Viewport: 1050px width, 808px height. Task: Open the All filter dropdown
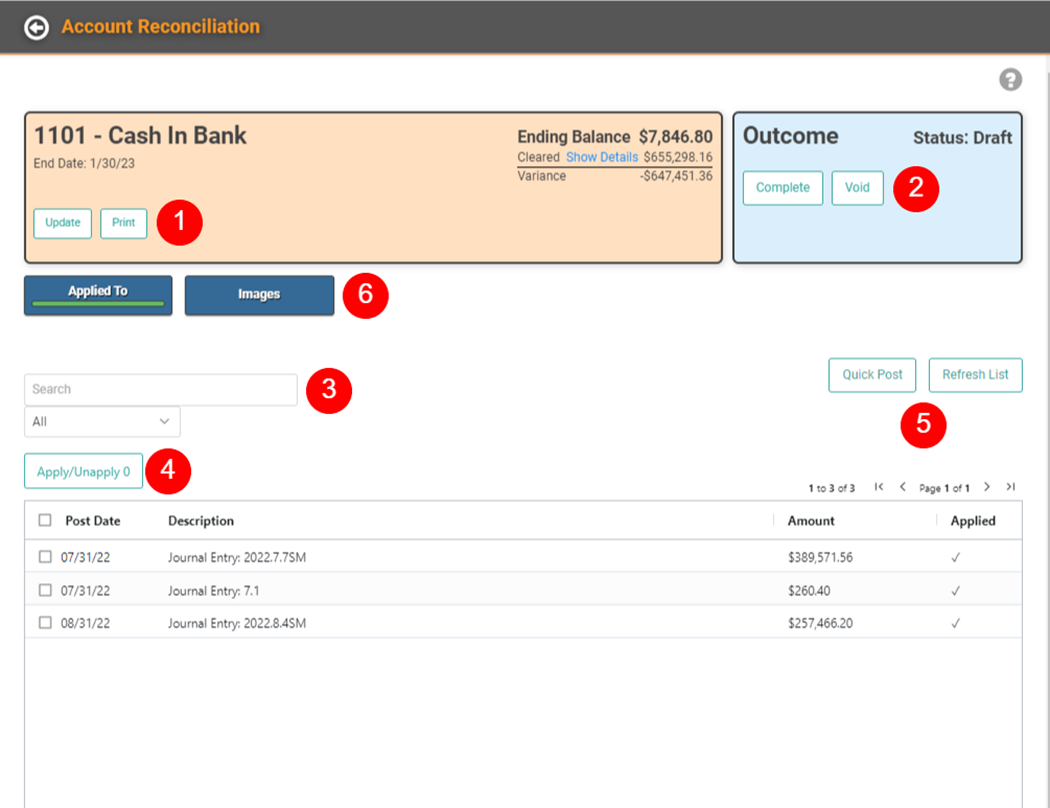coord(102,422)
